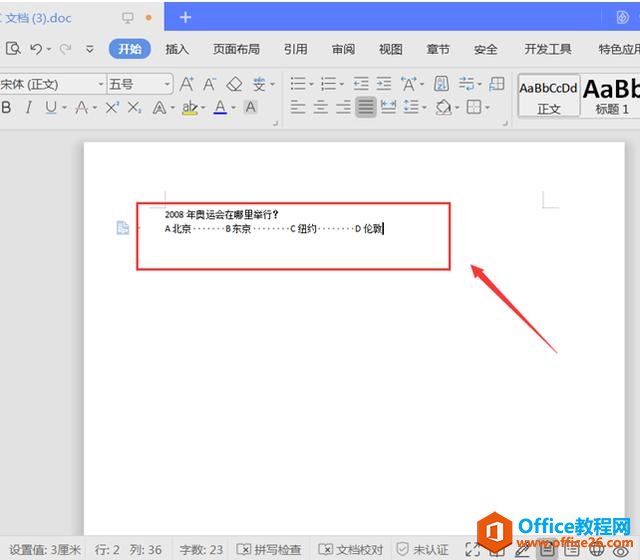This screenshot has width=640, height=560.
Task: Toggle 拼写检查 in status bar
Action: point(269,550)
